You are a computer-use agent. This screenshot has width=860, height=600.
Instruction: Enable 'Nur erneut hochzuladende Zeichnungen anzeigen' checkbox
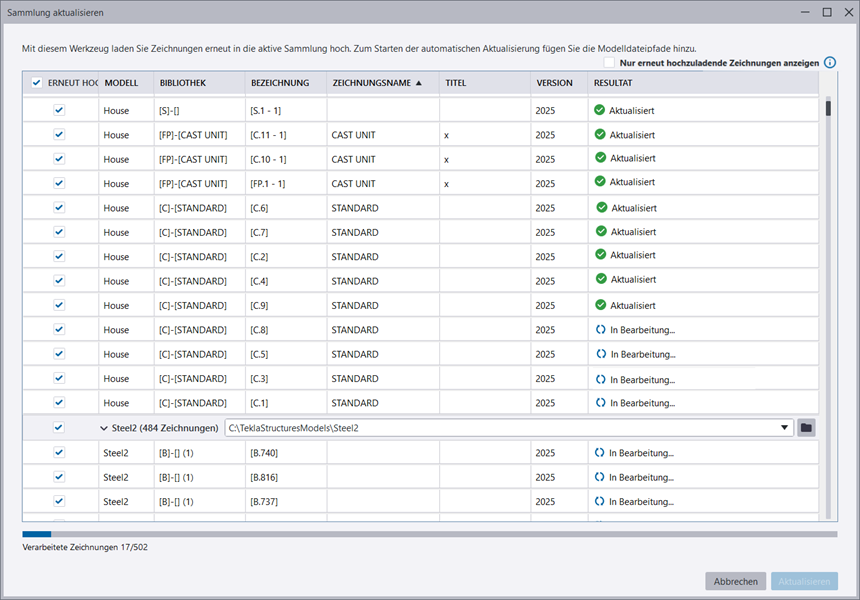609,63
